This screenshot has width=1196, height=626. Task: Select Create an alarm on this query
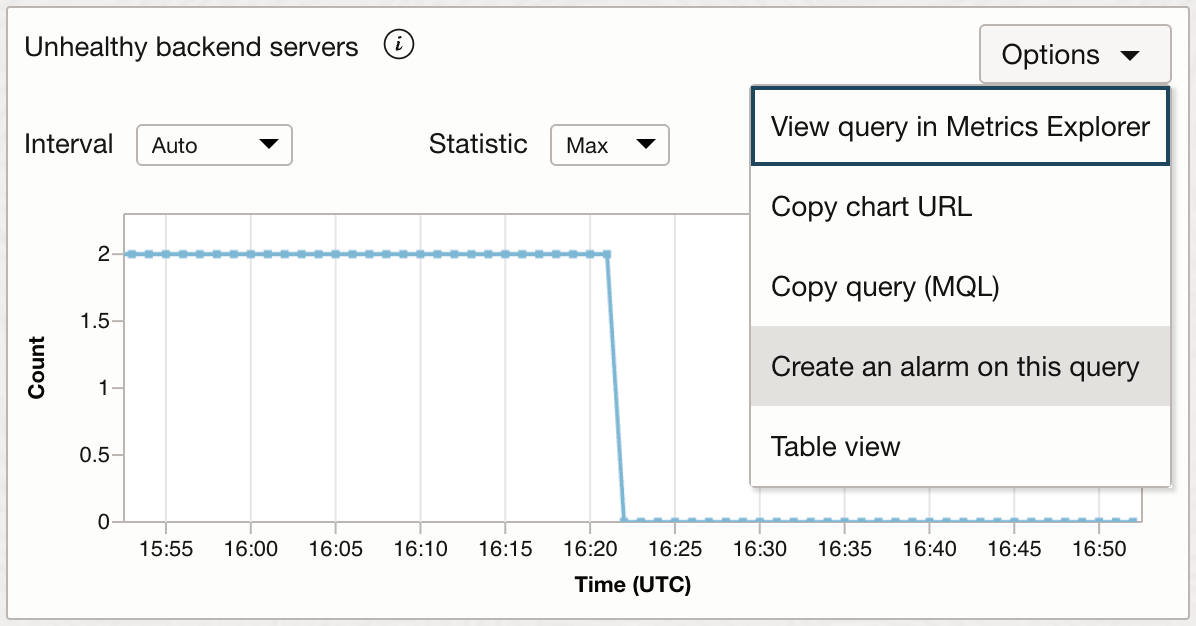coord(958,367)
